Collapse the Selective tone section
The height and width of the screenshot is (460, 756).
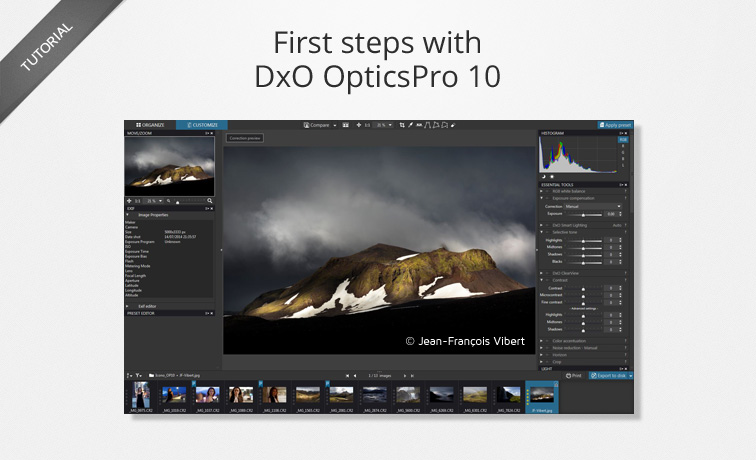(x=541, y=232)
